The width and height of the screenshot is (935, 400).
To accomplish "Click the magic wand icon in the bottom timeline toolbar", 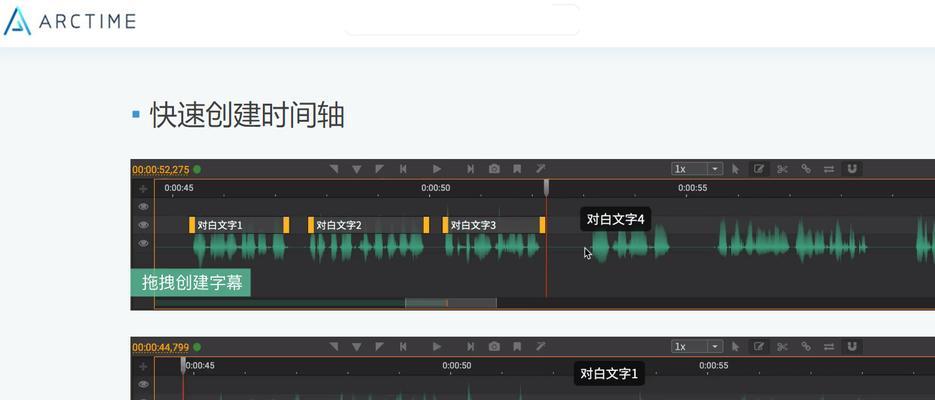I will [x=540, y=346].
